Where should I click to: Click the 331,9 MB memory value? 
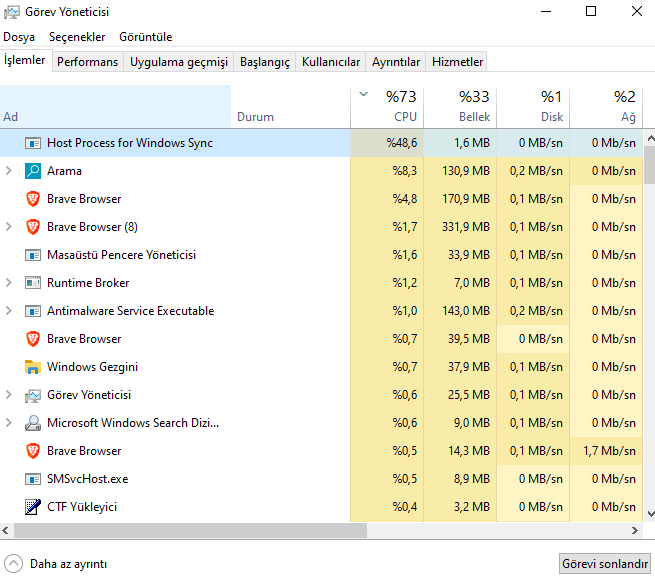[x=466, y=227]
